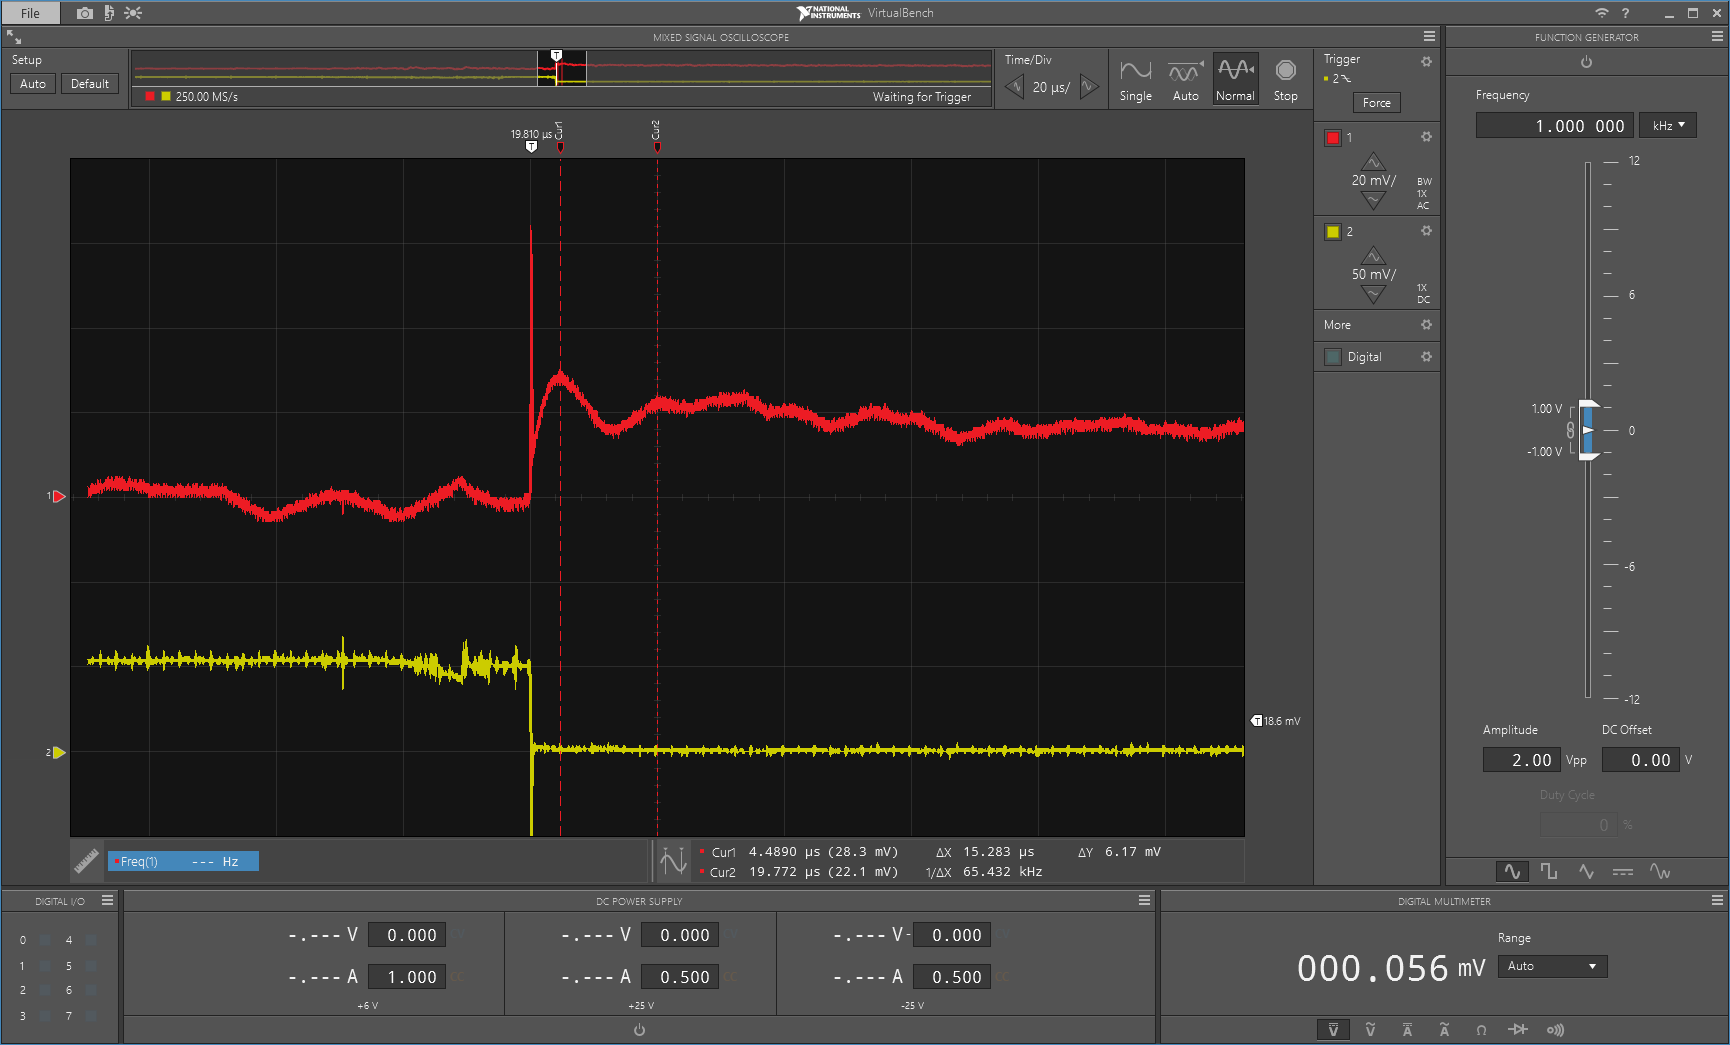Click the Freq(1) measurement entry

pyautogui.click(x=183, y=861)
